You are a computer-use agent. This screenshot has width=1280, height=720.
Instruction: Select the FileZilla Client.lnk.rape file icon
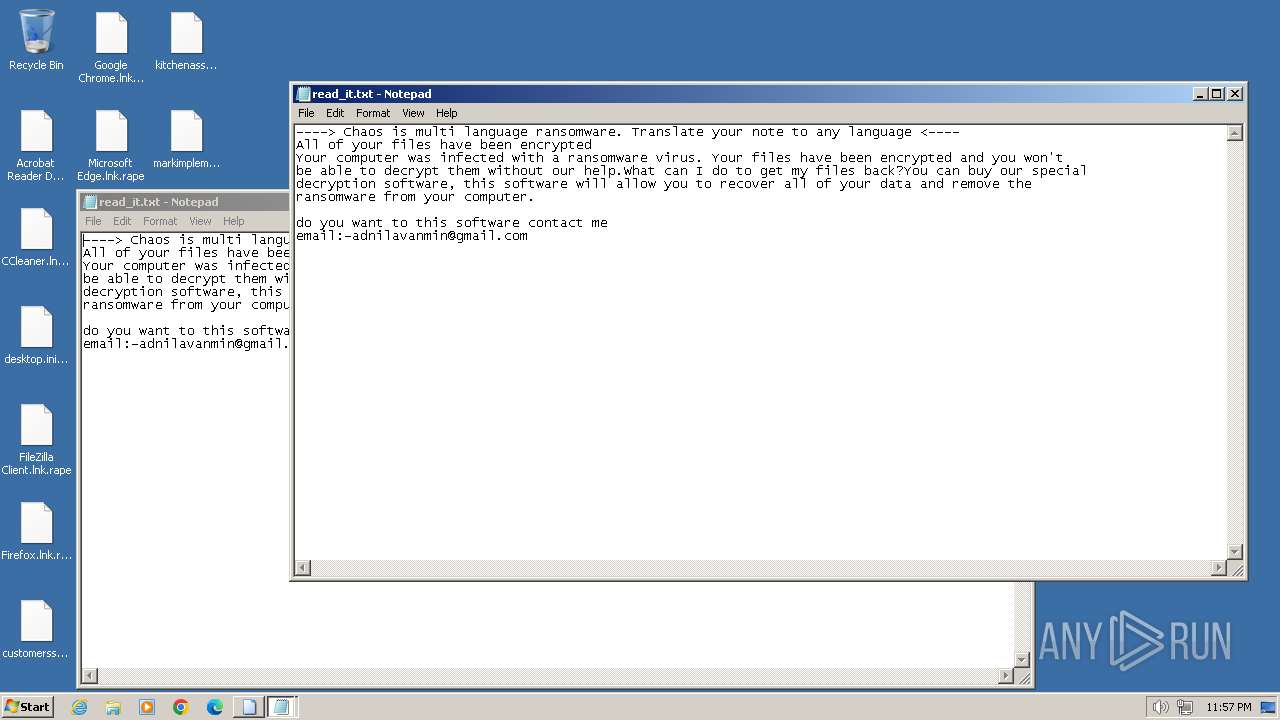pyautogui.click(x=36, y=439)
